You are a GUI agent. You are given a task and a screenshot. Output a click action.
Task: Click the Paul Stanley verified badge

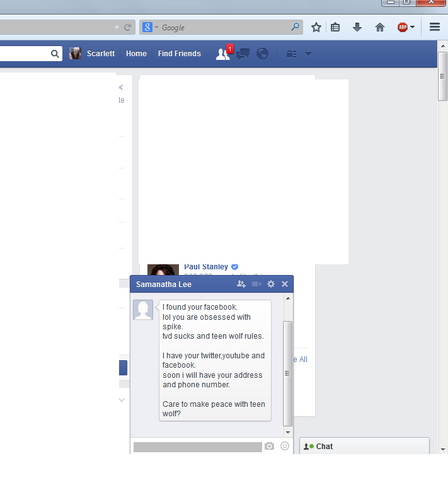point(235,267)
